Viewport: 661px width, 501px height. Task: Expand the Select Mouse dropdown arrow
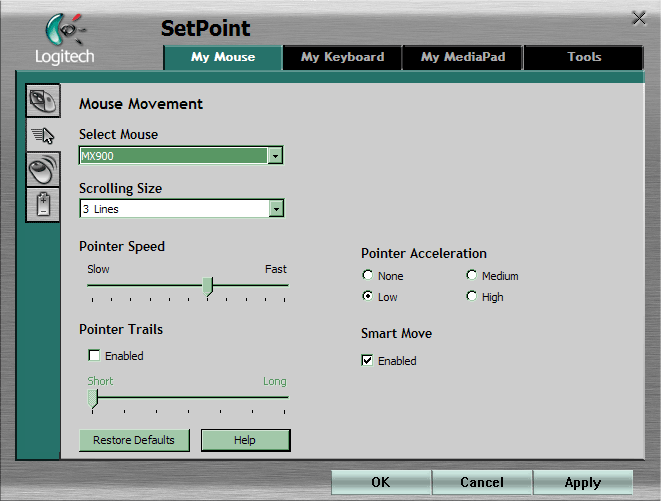click(x=275, y=156)
